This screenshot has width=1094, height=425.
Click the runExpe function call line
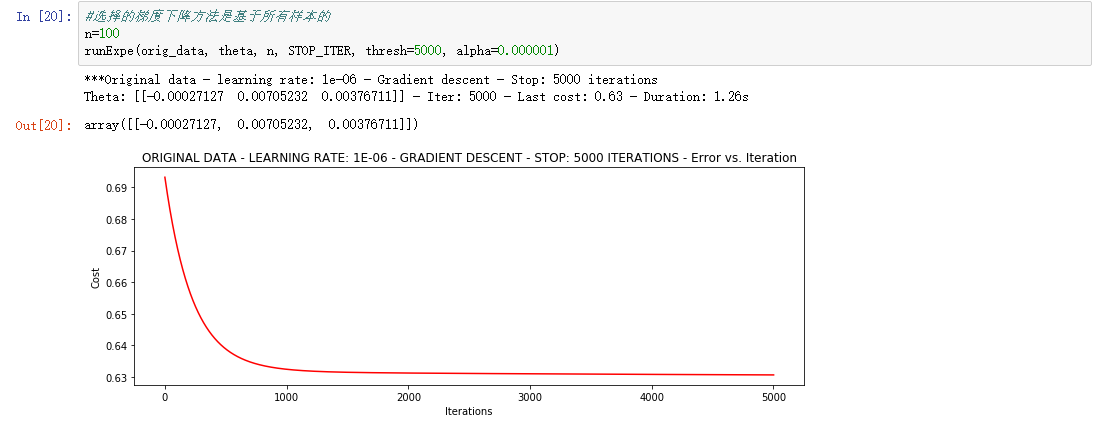(x=322, y=50)
